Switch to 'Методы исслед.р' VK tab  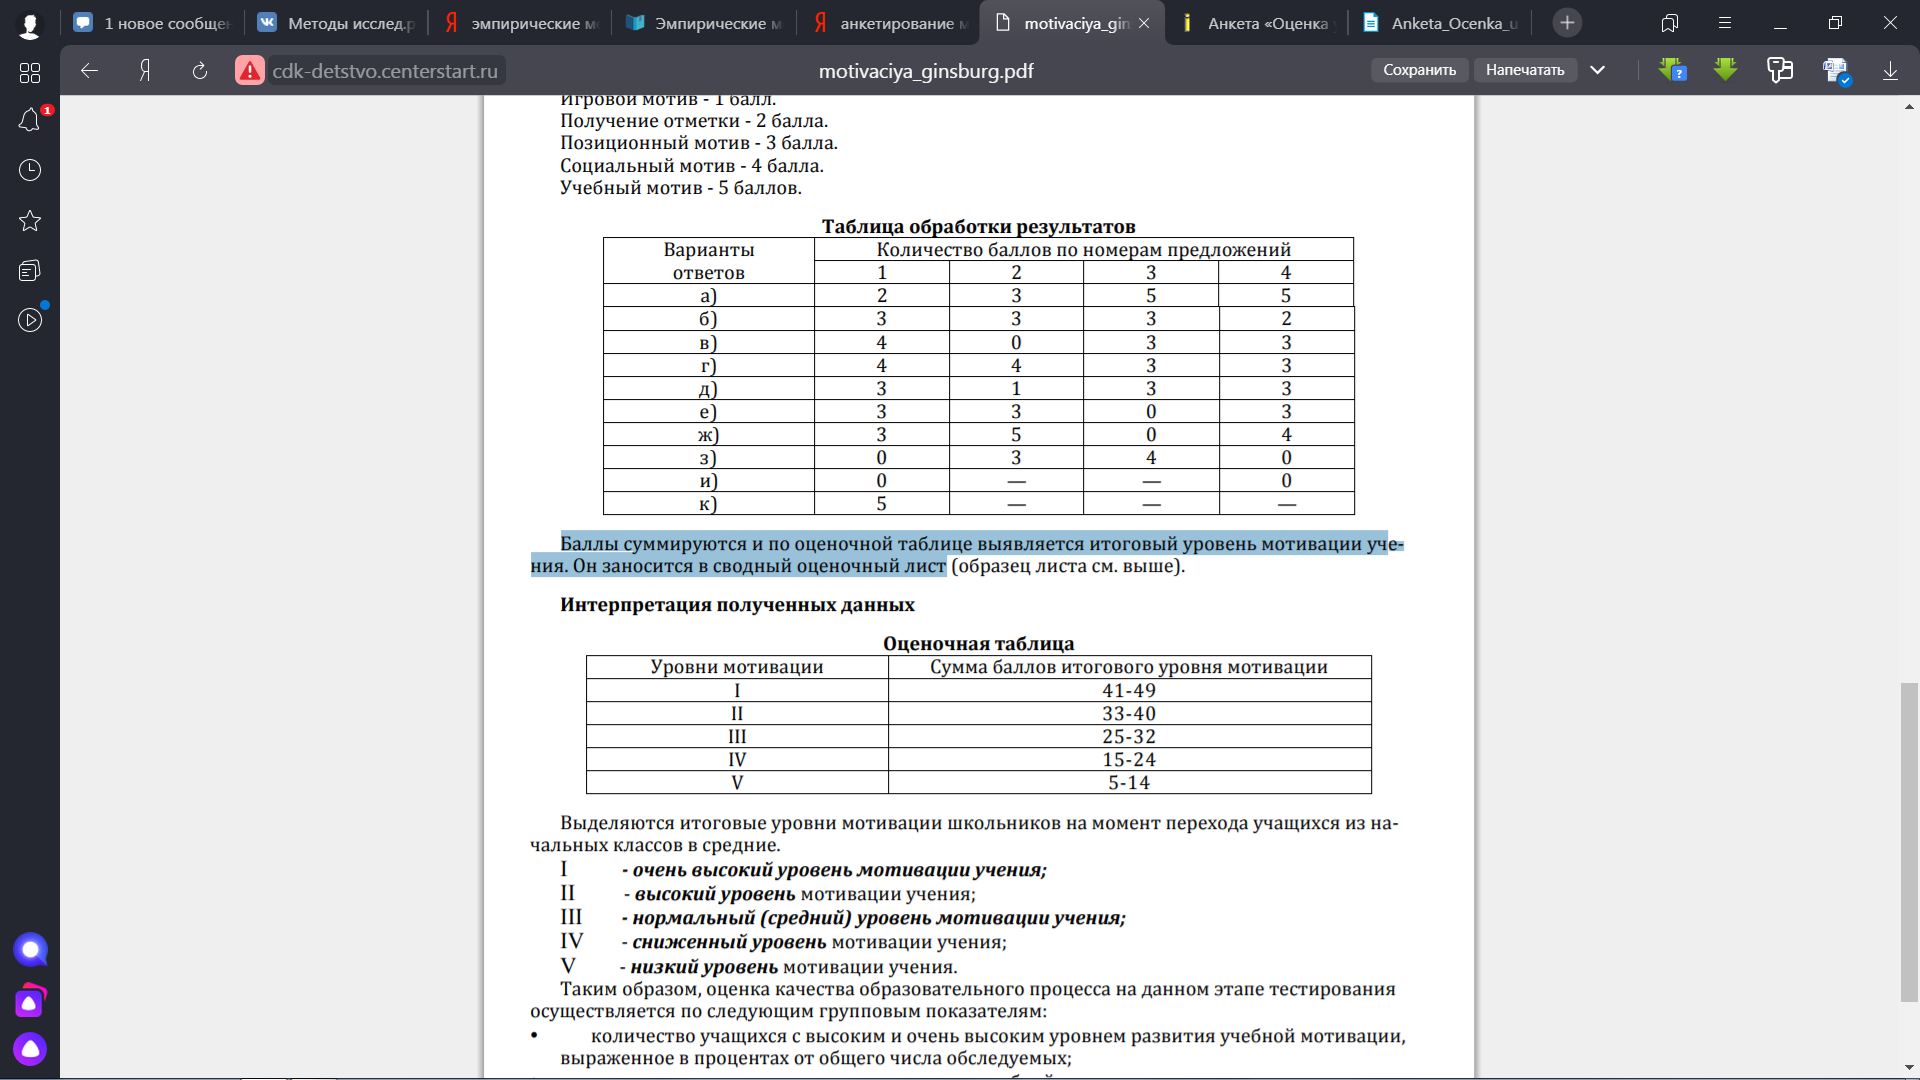pyautogui.click(x=336, y=23)
